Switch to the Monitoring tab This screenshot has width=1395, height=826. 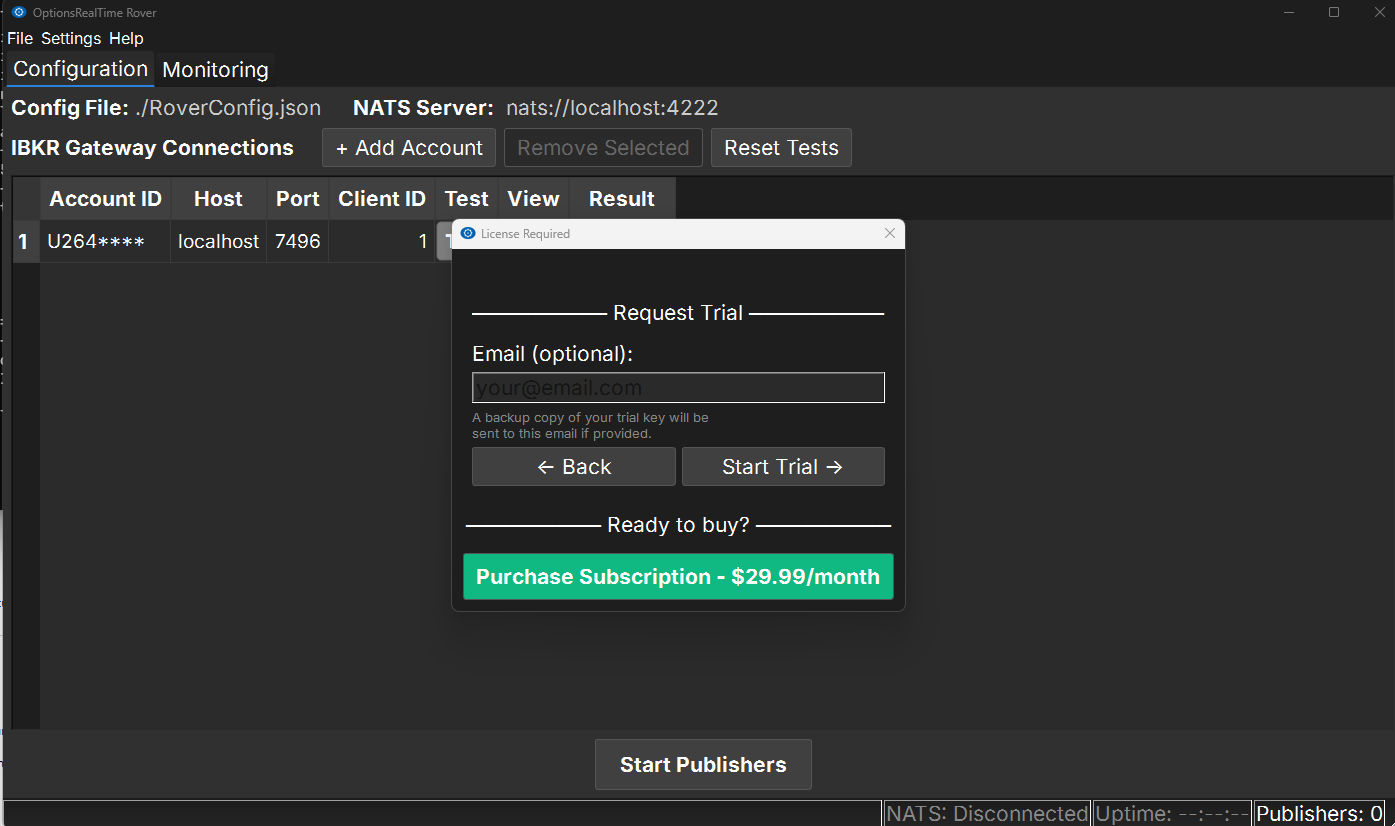(x=215, y=70)
